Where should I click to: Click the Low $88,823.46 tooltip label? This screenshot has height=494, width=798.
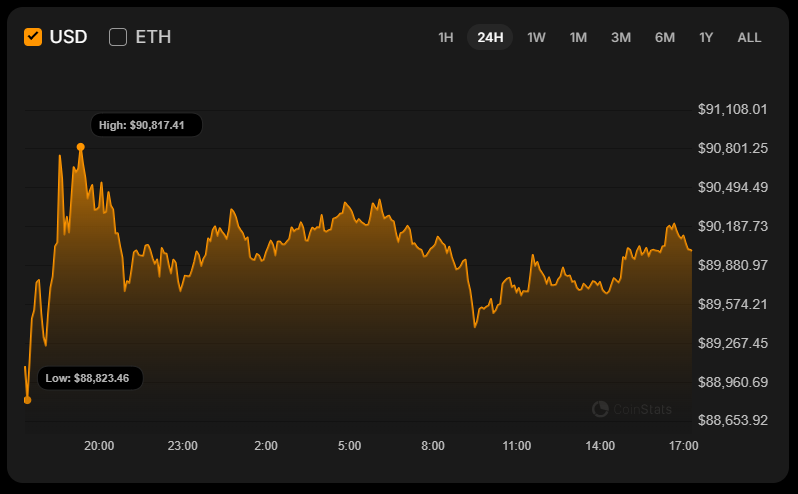88,378
